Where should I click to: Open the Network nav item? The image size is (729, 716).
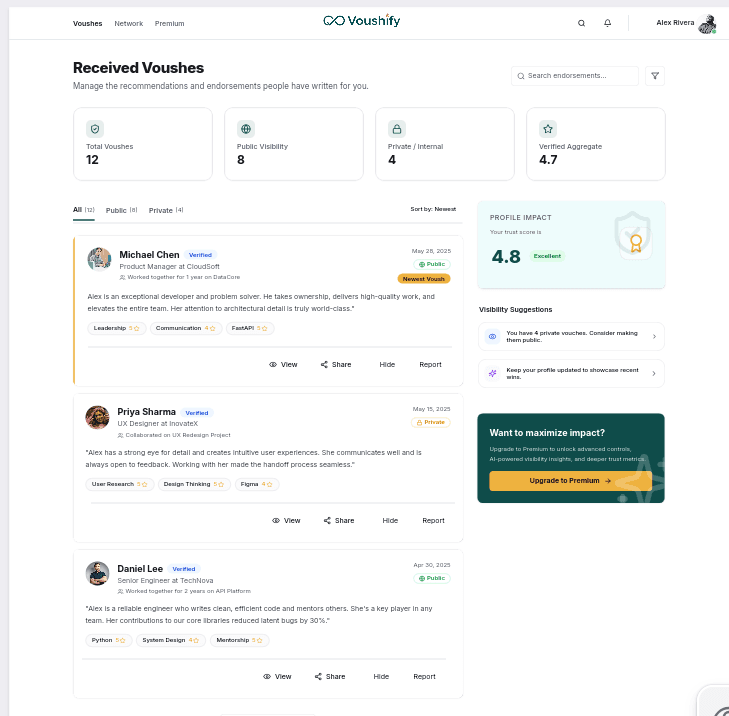(x=129, y=23)
